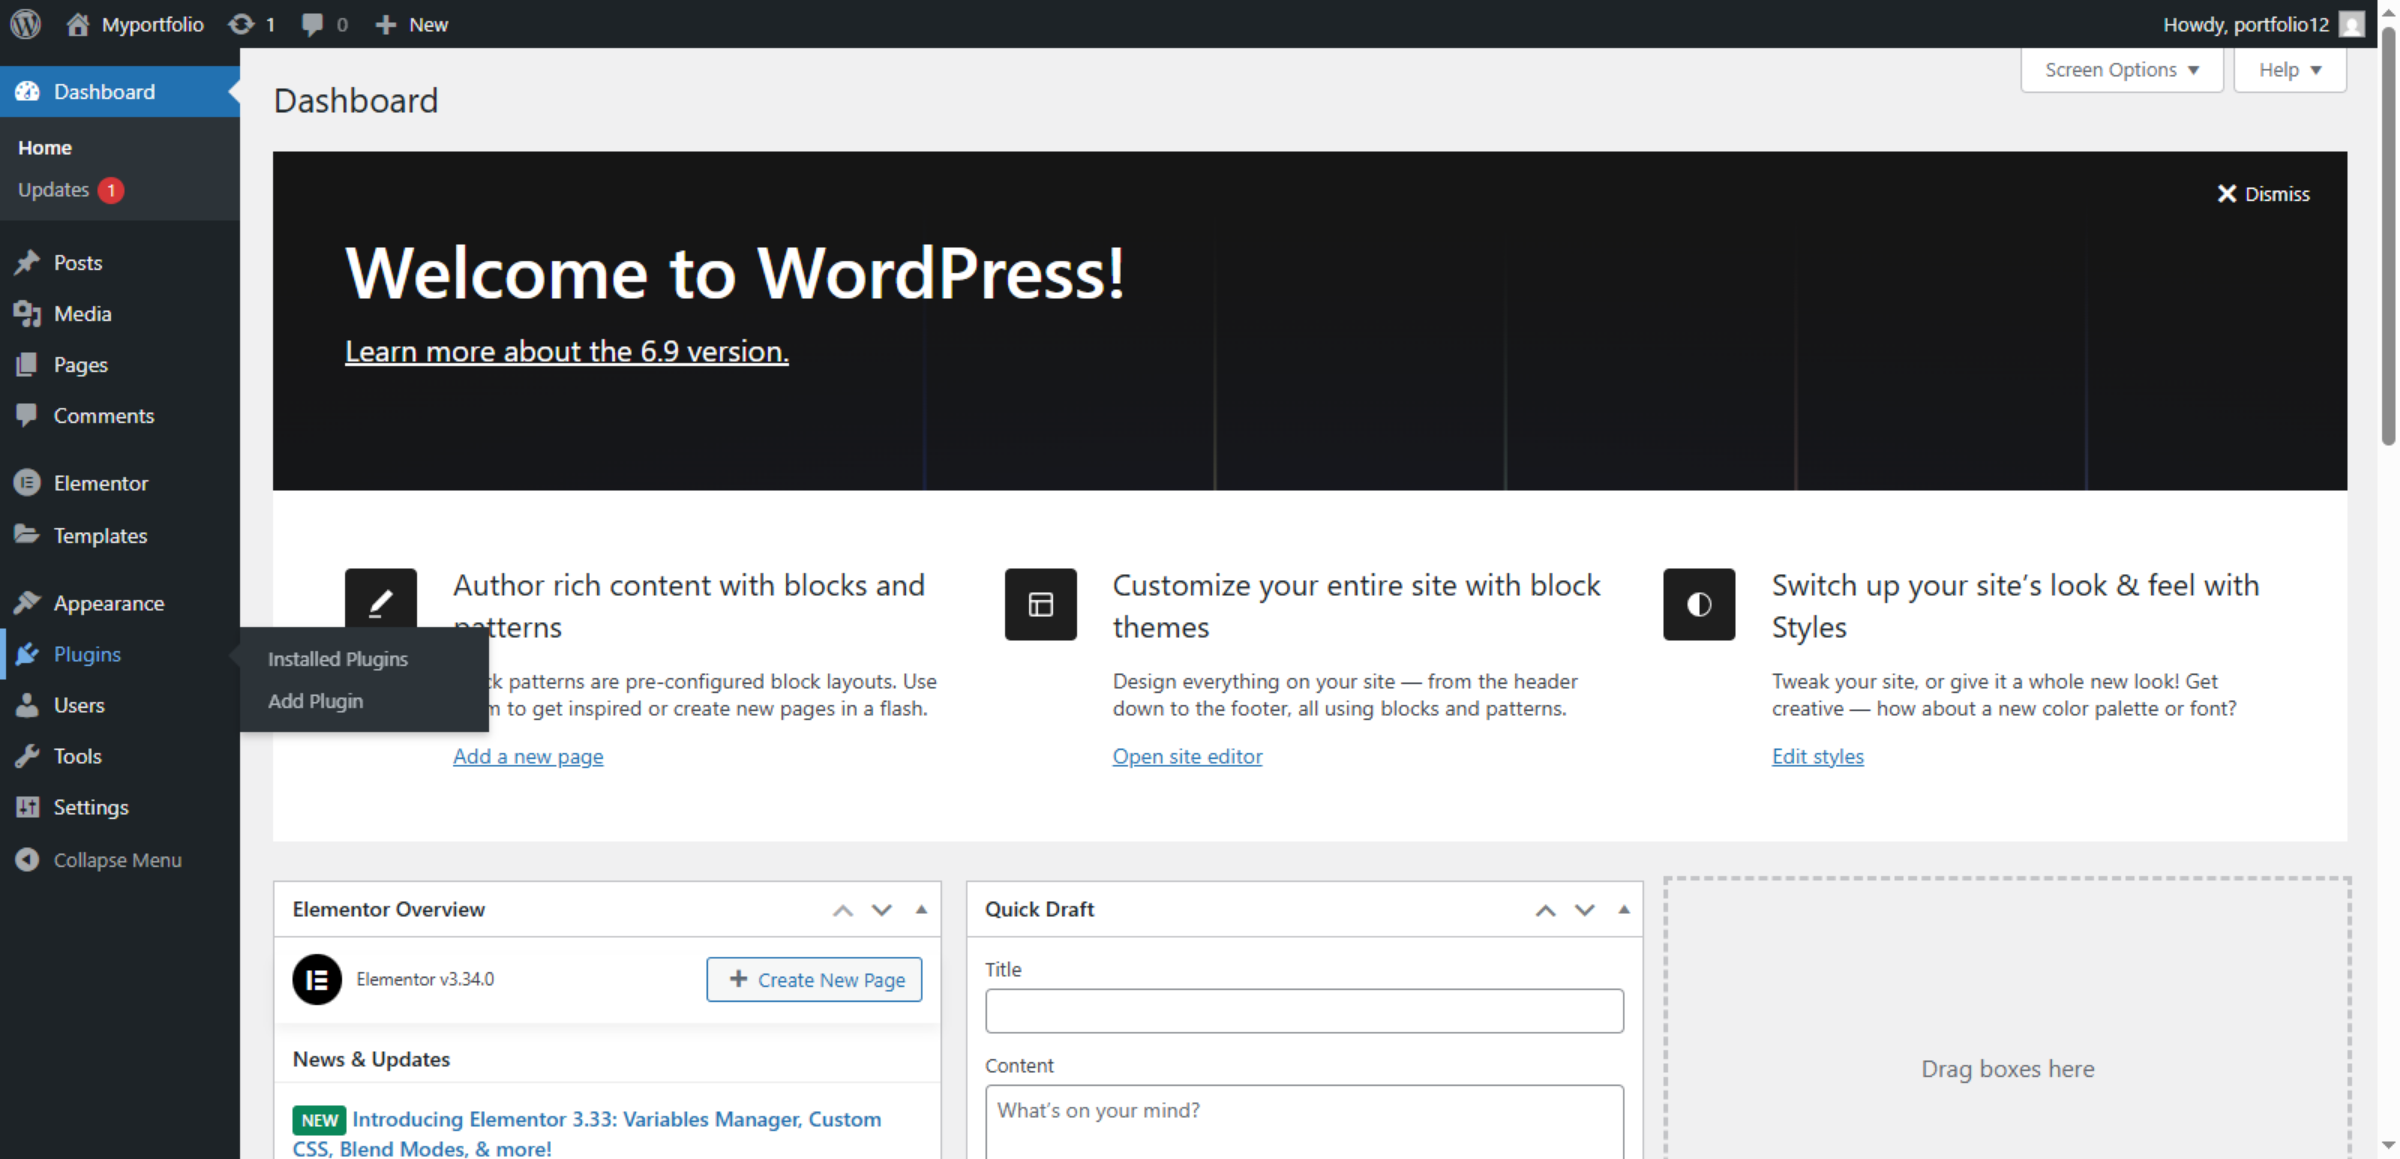Click the Collapse Menu arrow icon

click(27, 860)
